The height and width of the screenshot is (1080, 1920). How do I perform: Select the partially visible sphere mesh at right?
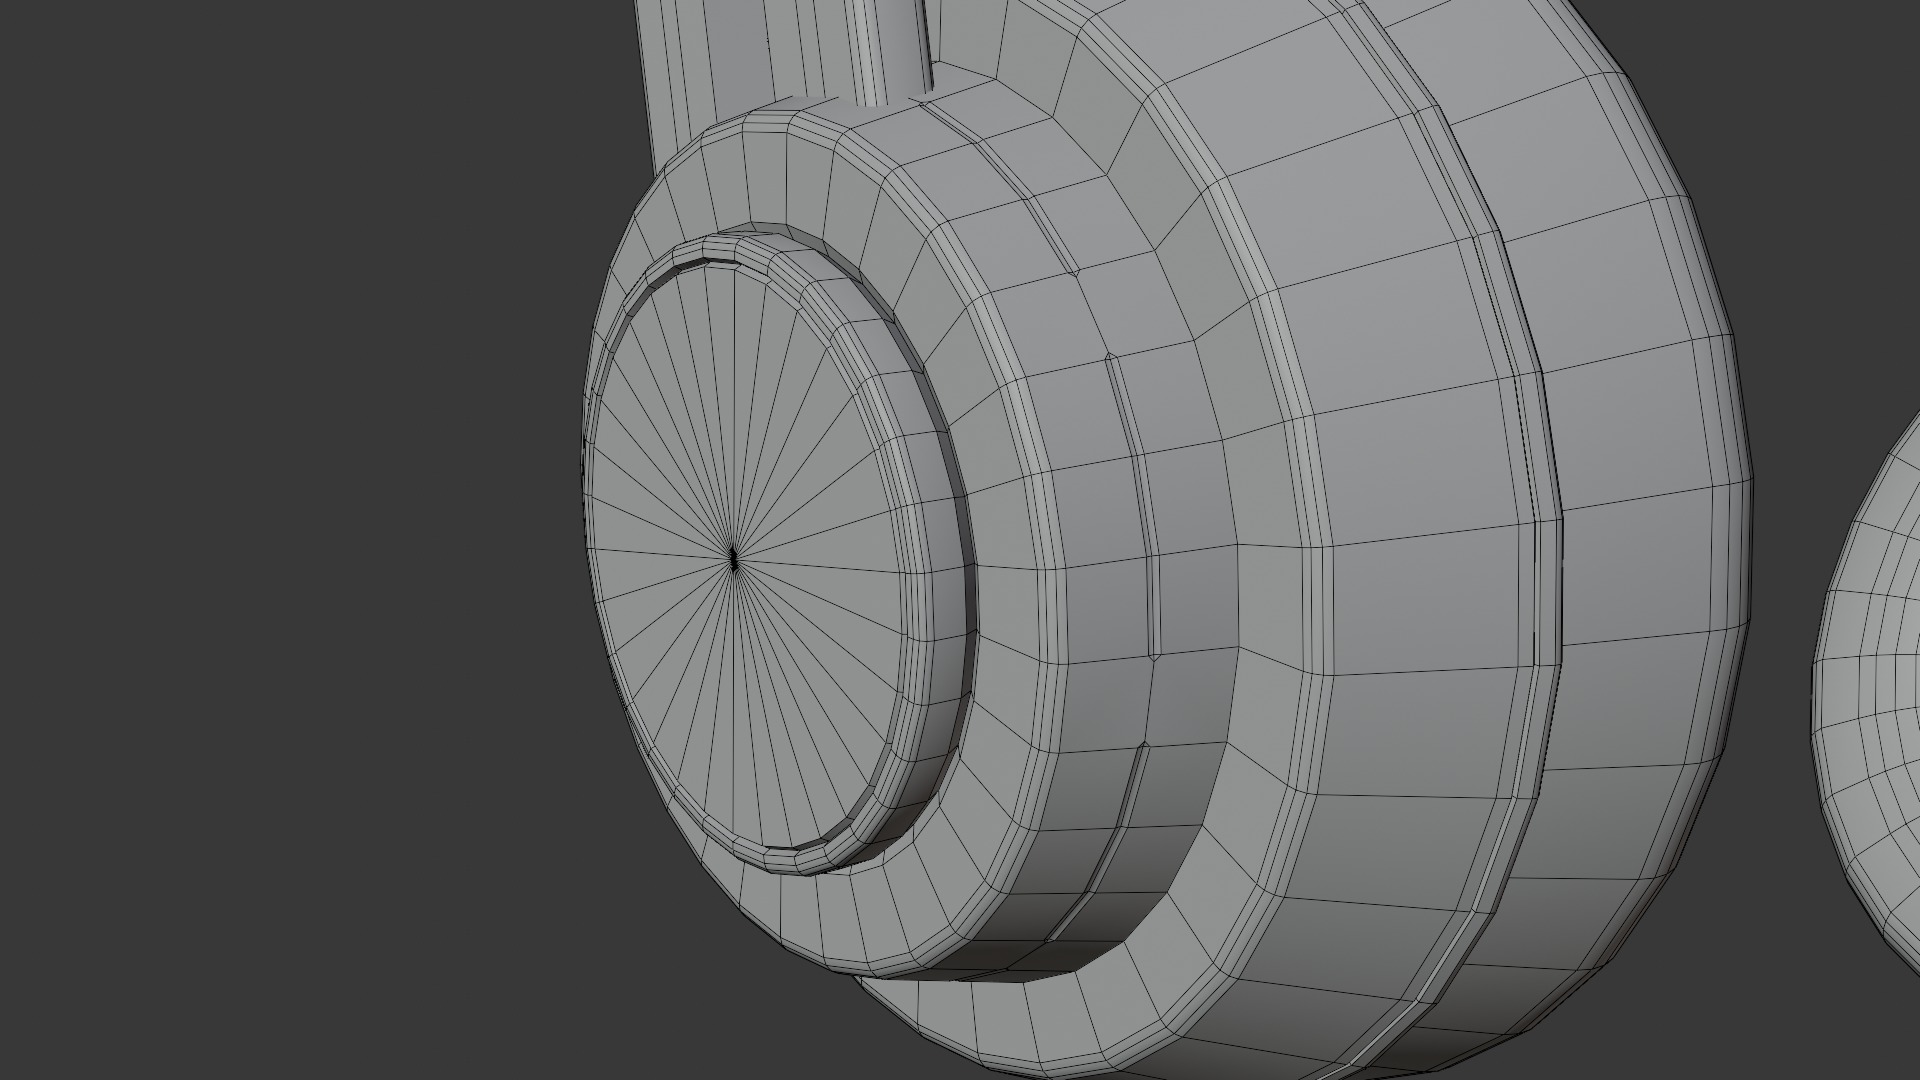1868,693
